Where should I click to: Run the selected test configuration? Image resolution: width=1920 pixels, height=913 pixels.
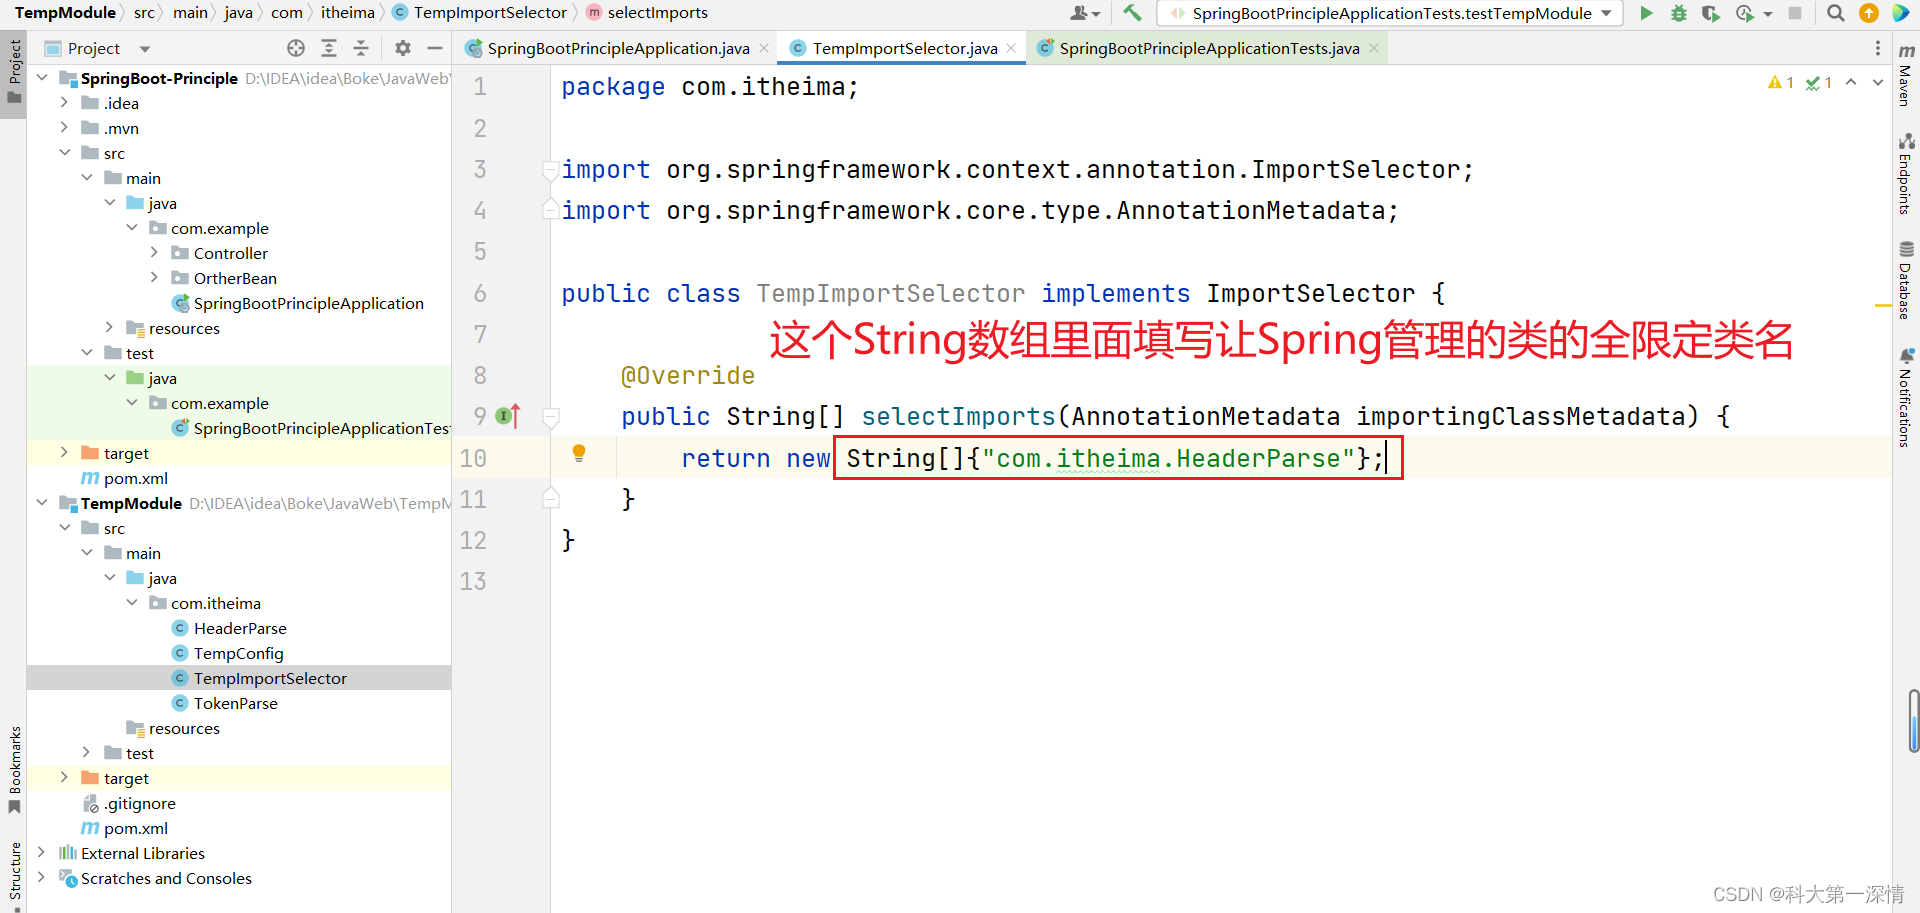coord(1646,13)
